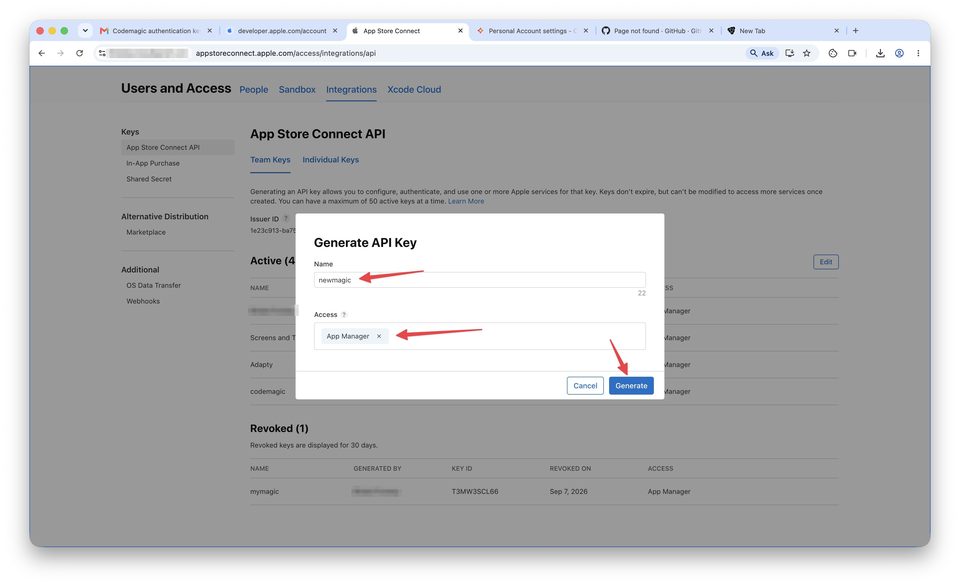The height and width of the screenshot is (586, 960).
Task: Click Cancel in the Generate API Key dialog
Action: 585,386
